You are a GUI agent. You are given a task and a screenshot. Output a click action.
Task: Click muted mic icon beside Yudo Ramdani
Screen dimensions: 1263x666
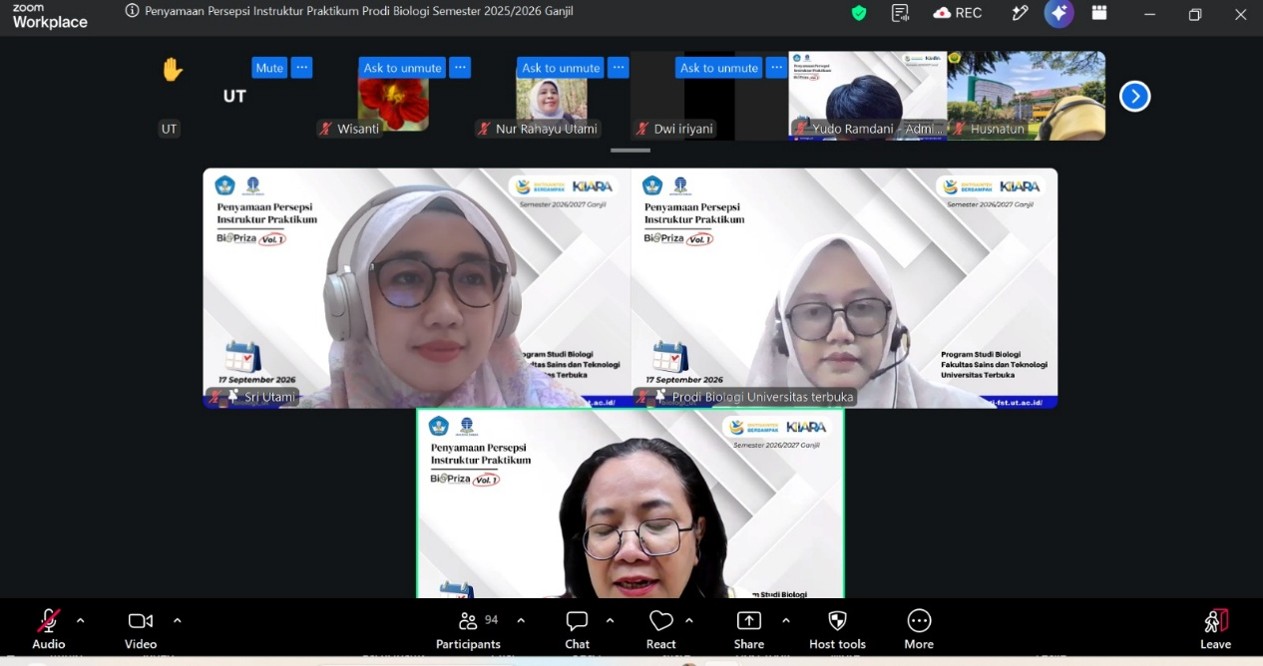801,129
